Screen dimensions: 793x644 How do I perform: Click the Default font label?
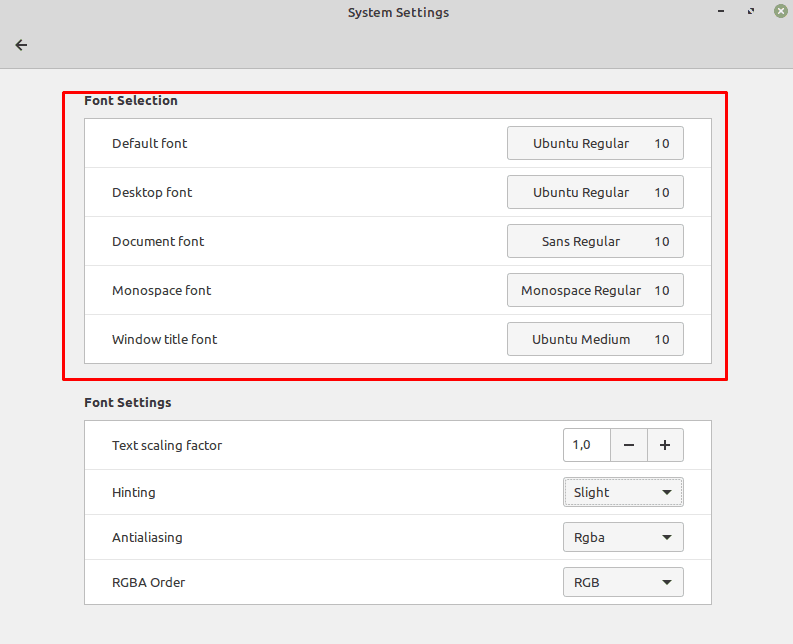click(150, 144)
